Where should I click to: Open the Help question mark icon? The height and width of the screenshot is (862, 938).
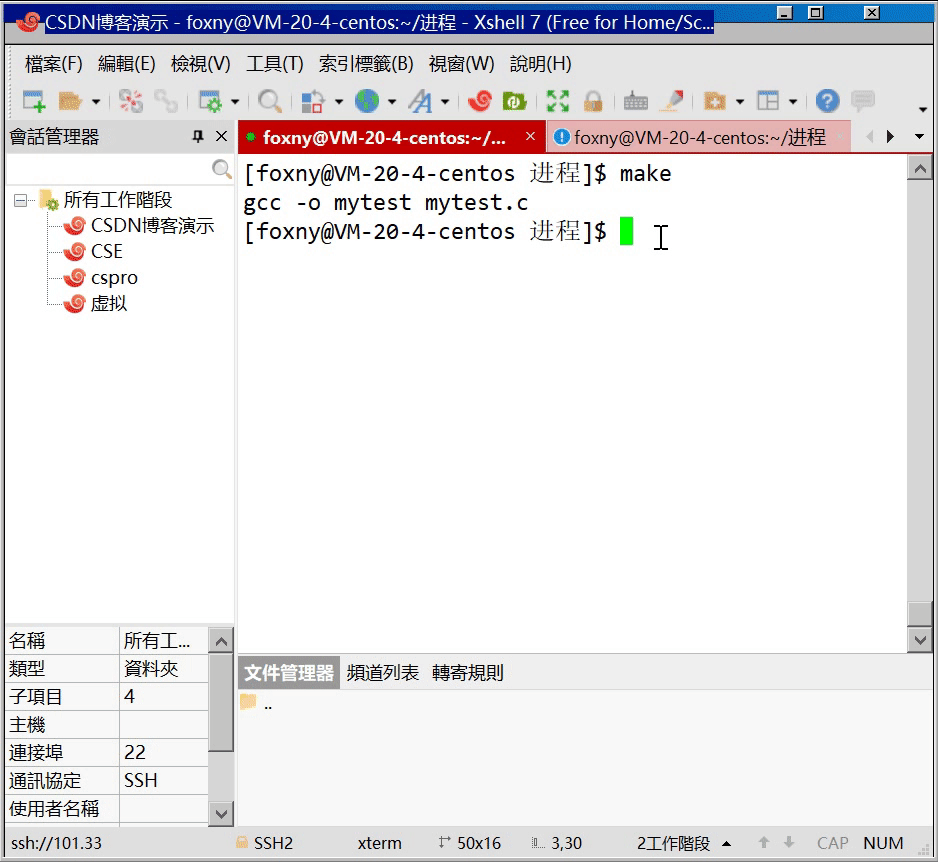[829, 102]
